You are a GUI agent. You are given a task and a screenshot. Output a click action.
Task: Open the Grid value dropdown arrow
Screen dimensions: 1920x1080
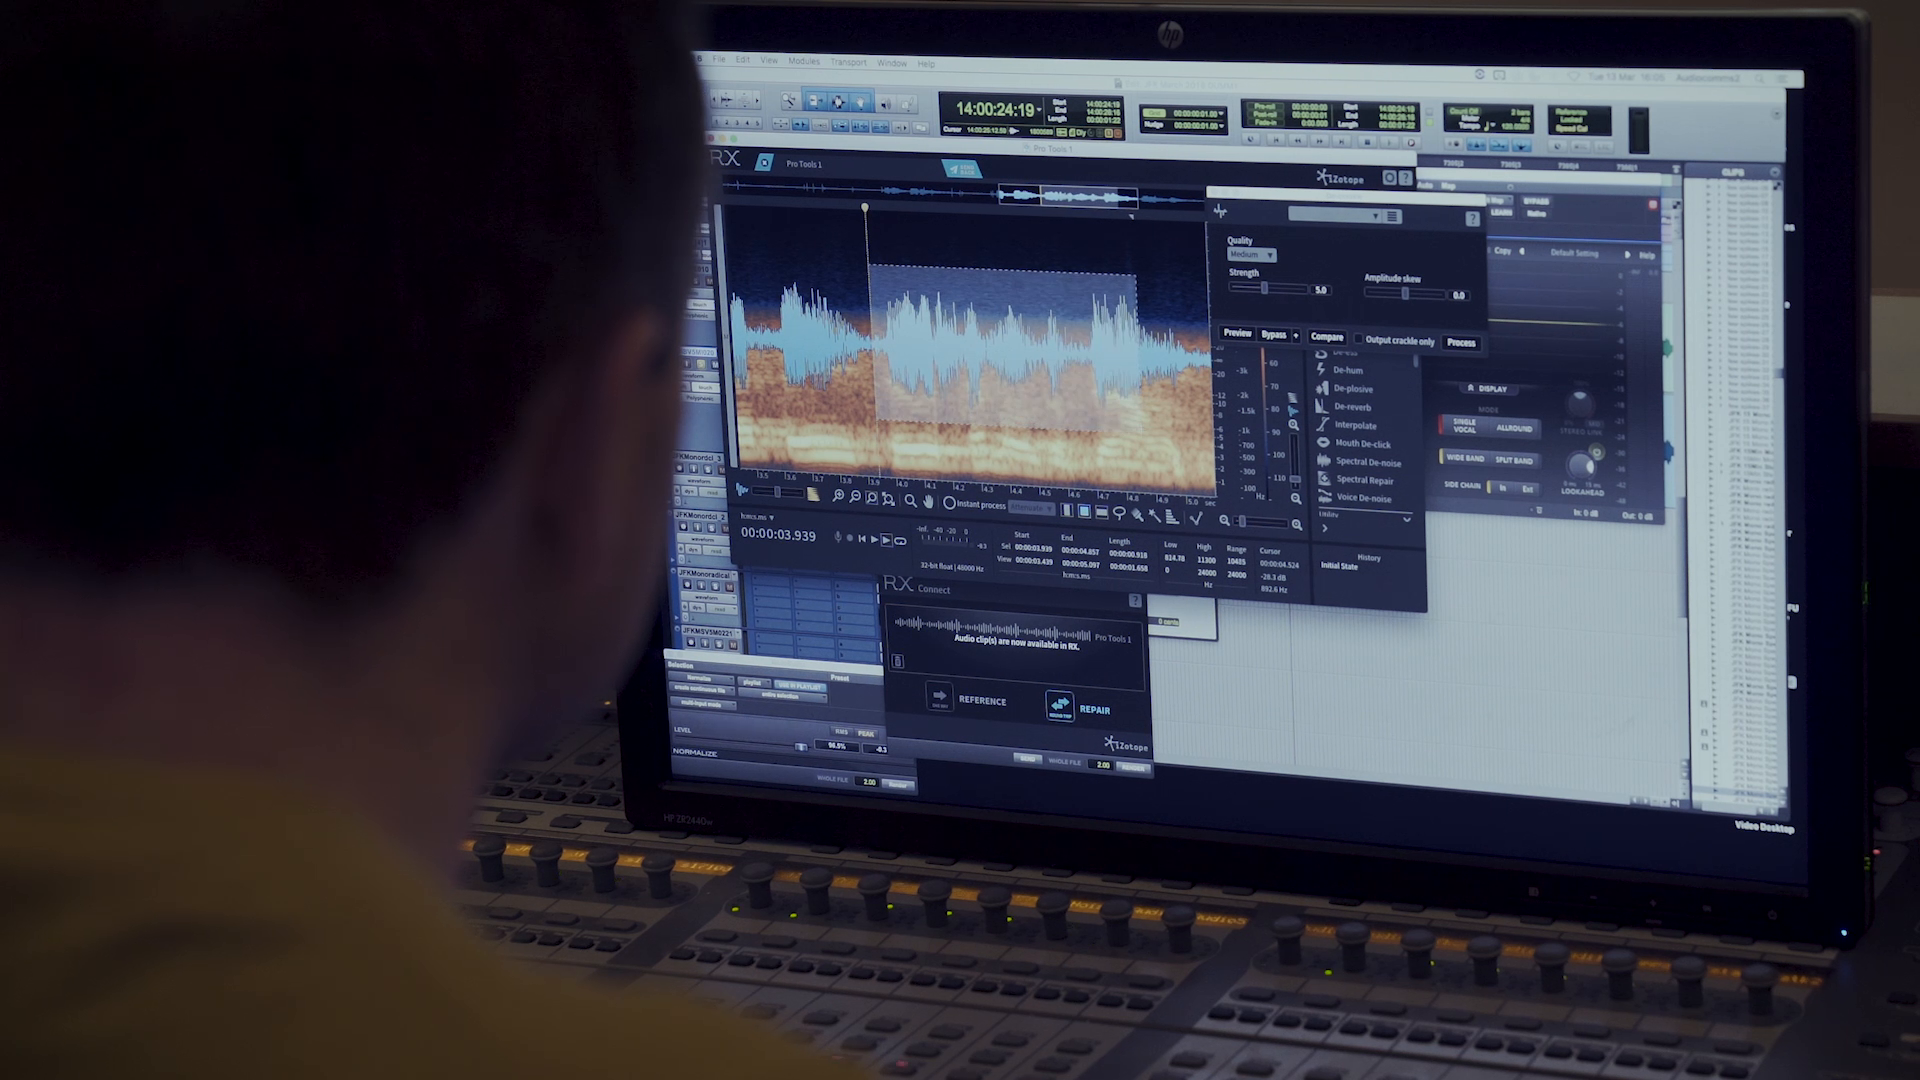(x=1221, y=114)
